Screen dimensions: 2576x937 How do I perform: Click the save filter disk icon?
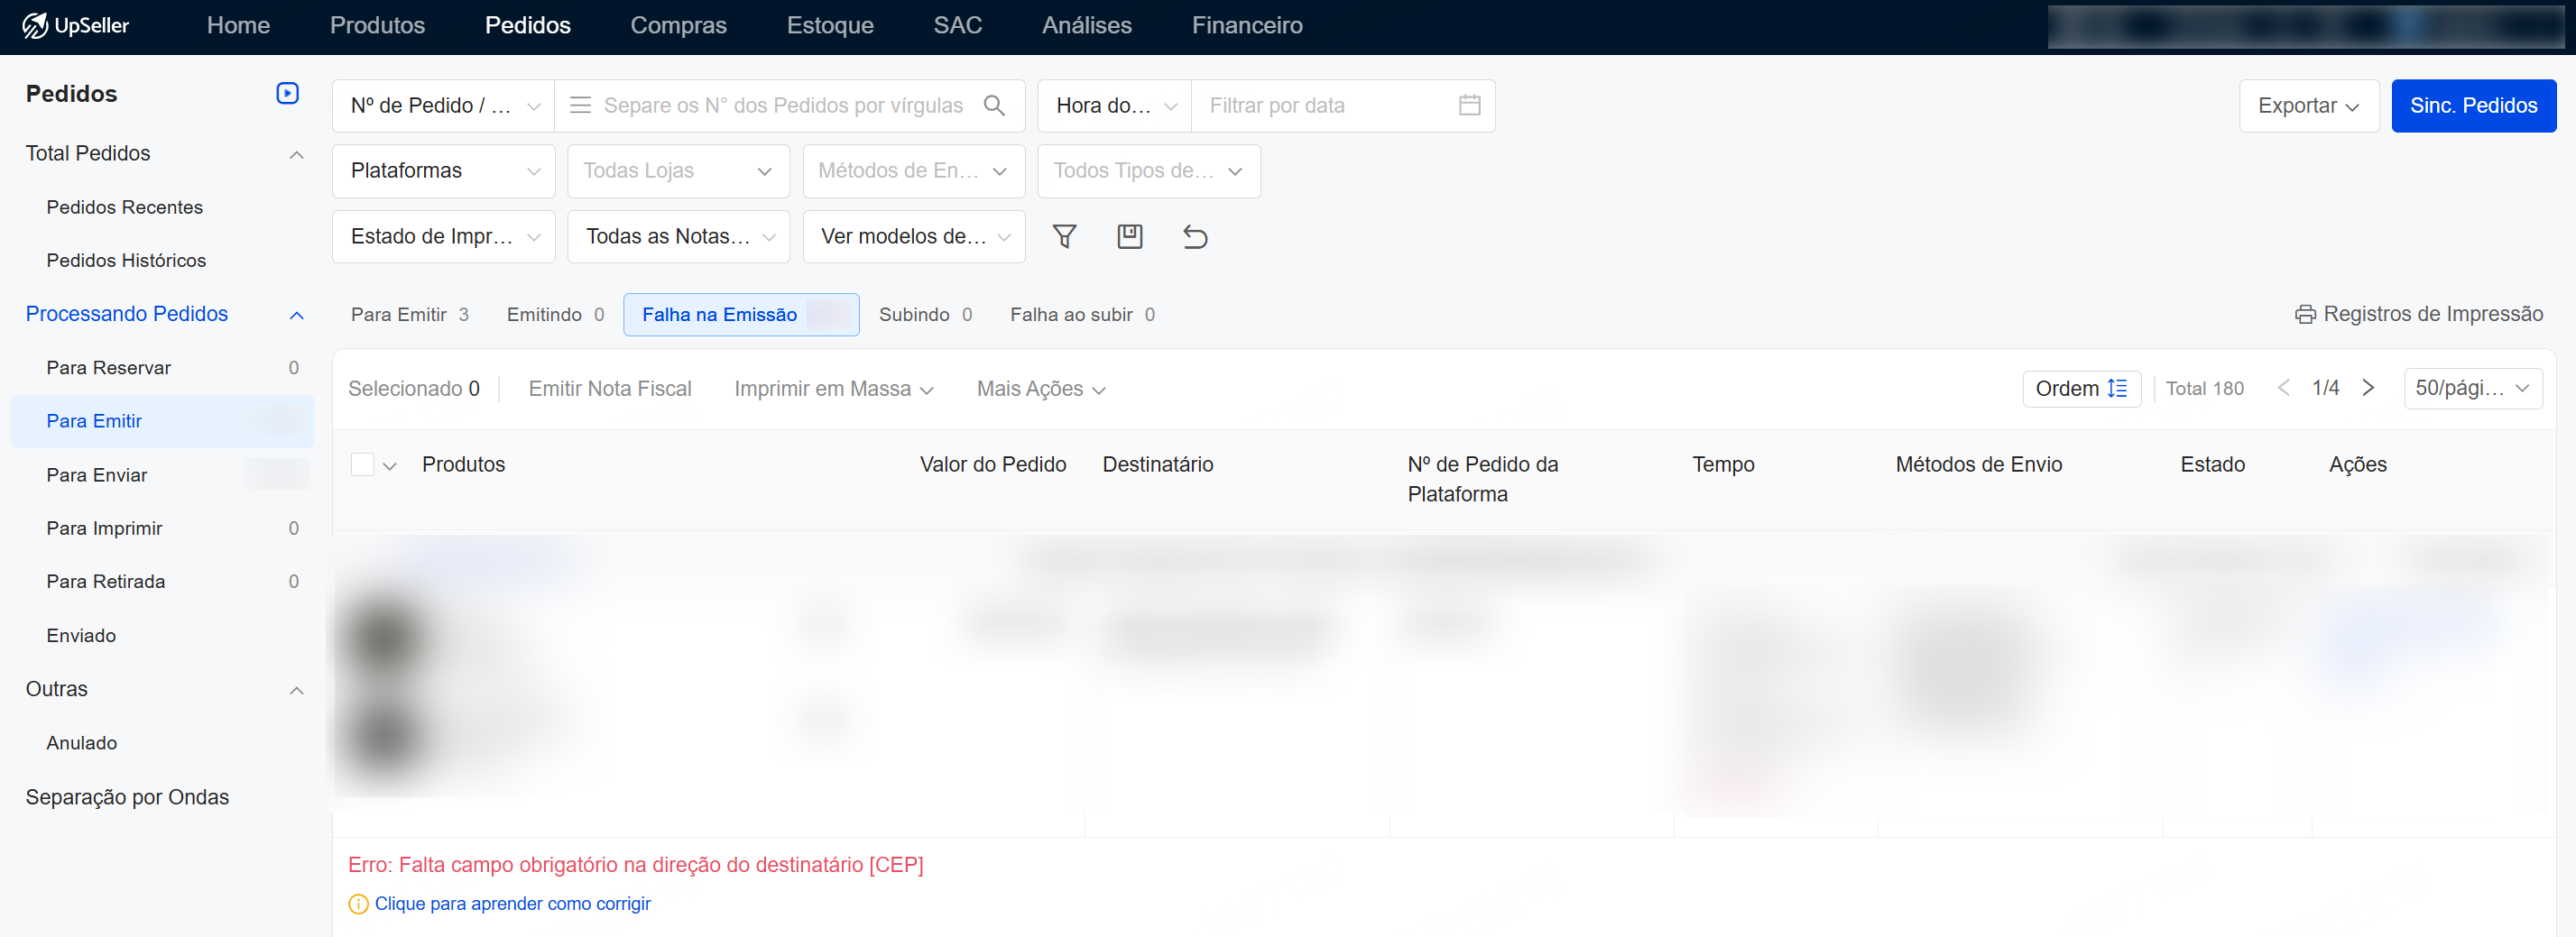tap(1129, 237)
